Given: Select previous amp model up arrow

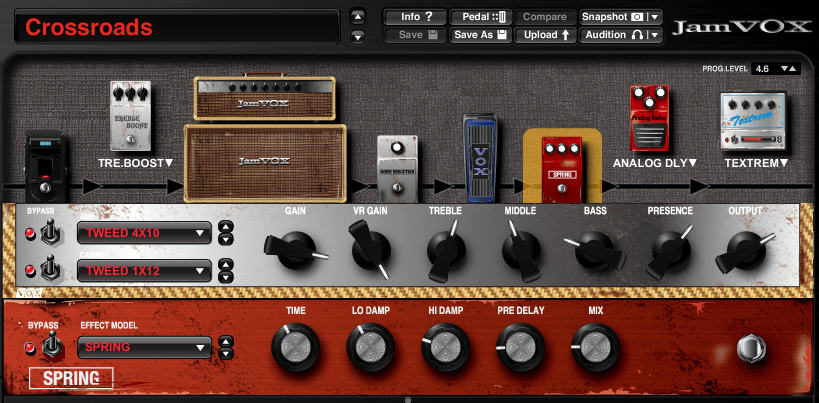Looking at the screenshot, I should [x=225, y=227].
